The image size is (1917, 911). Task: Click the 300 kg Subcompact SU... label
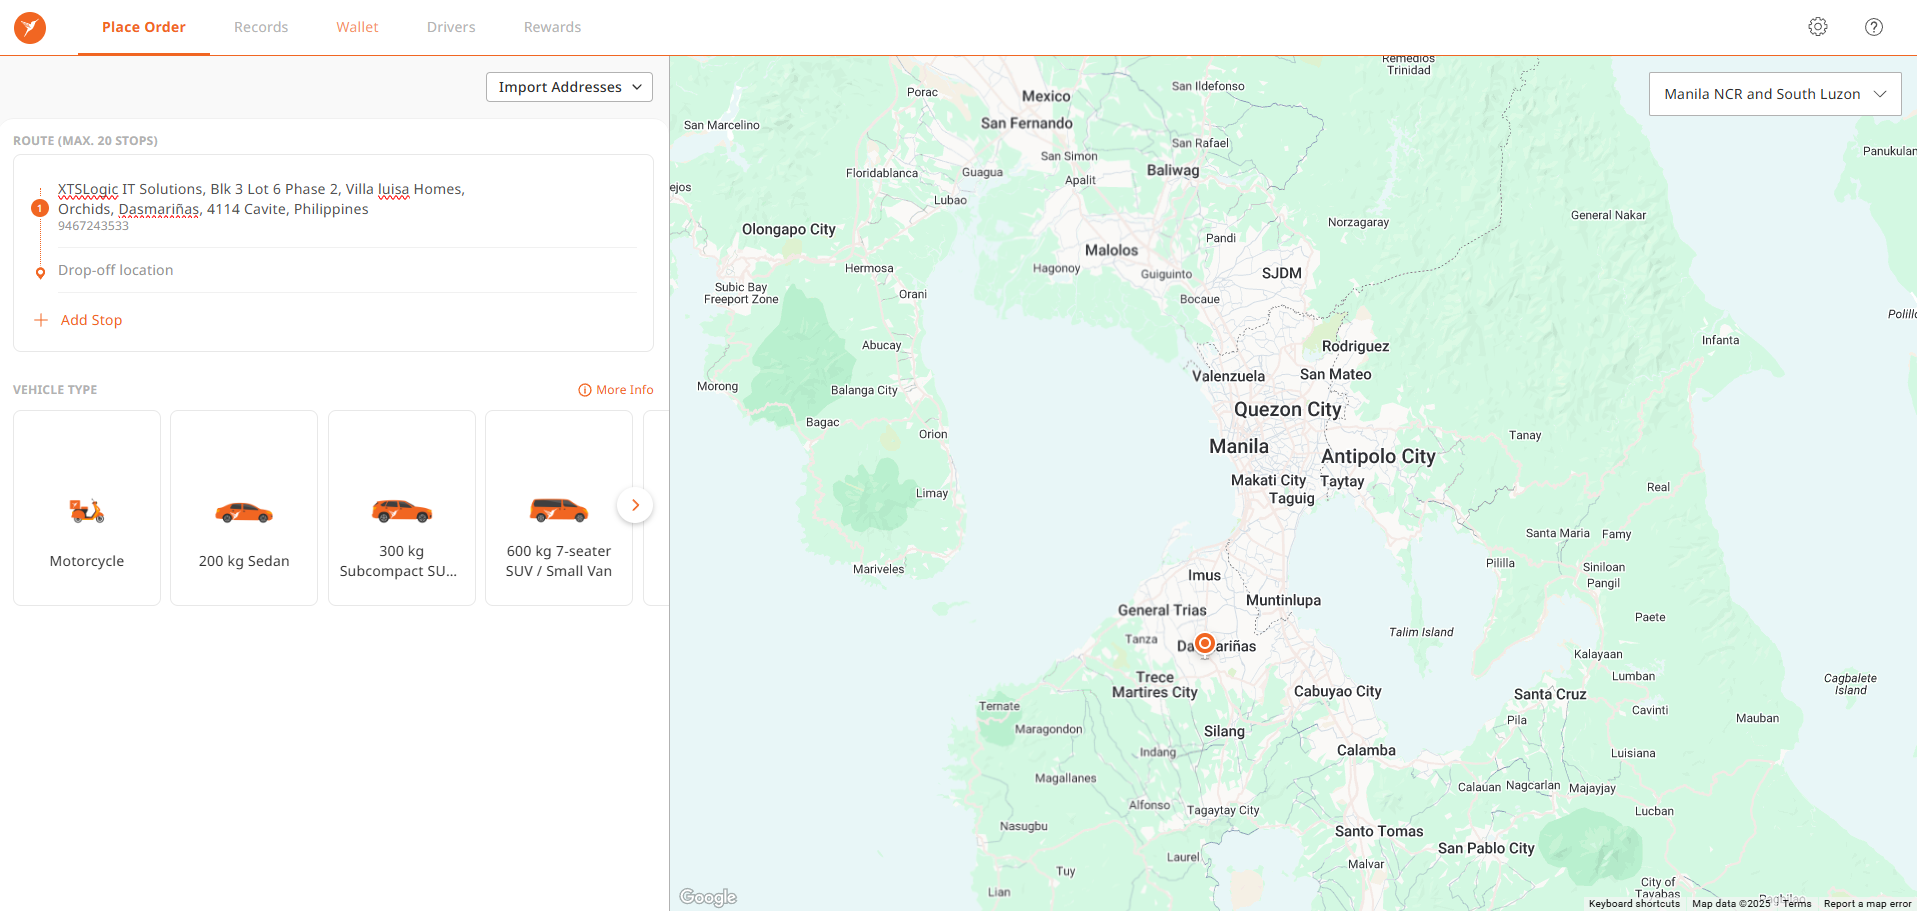pos(398,561)
